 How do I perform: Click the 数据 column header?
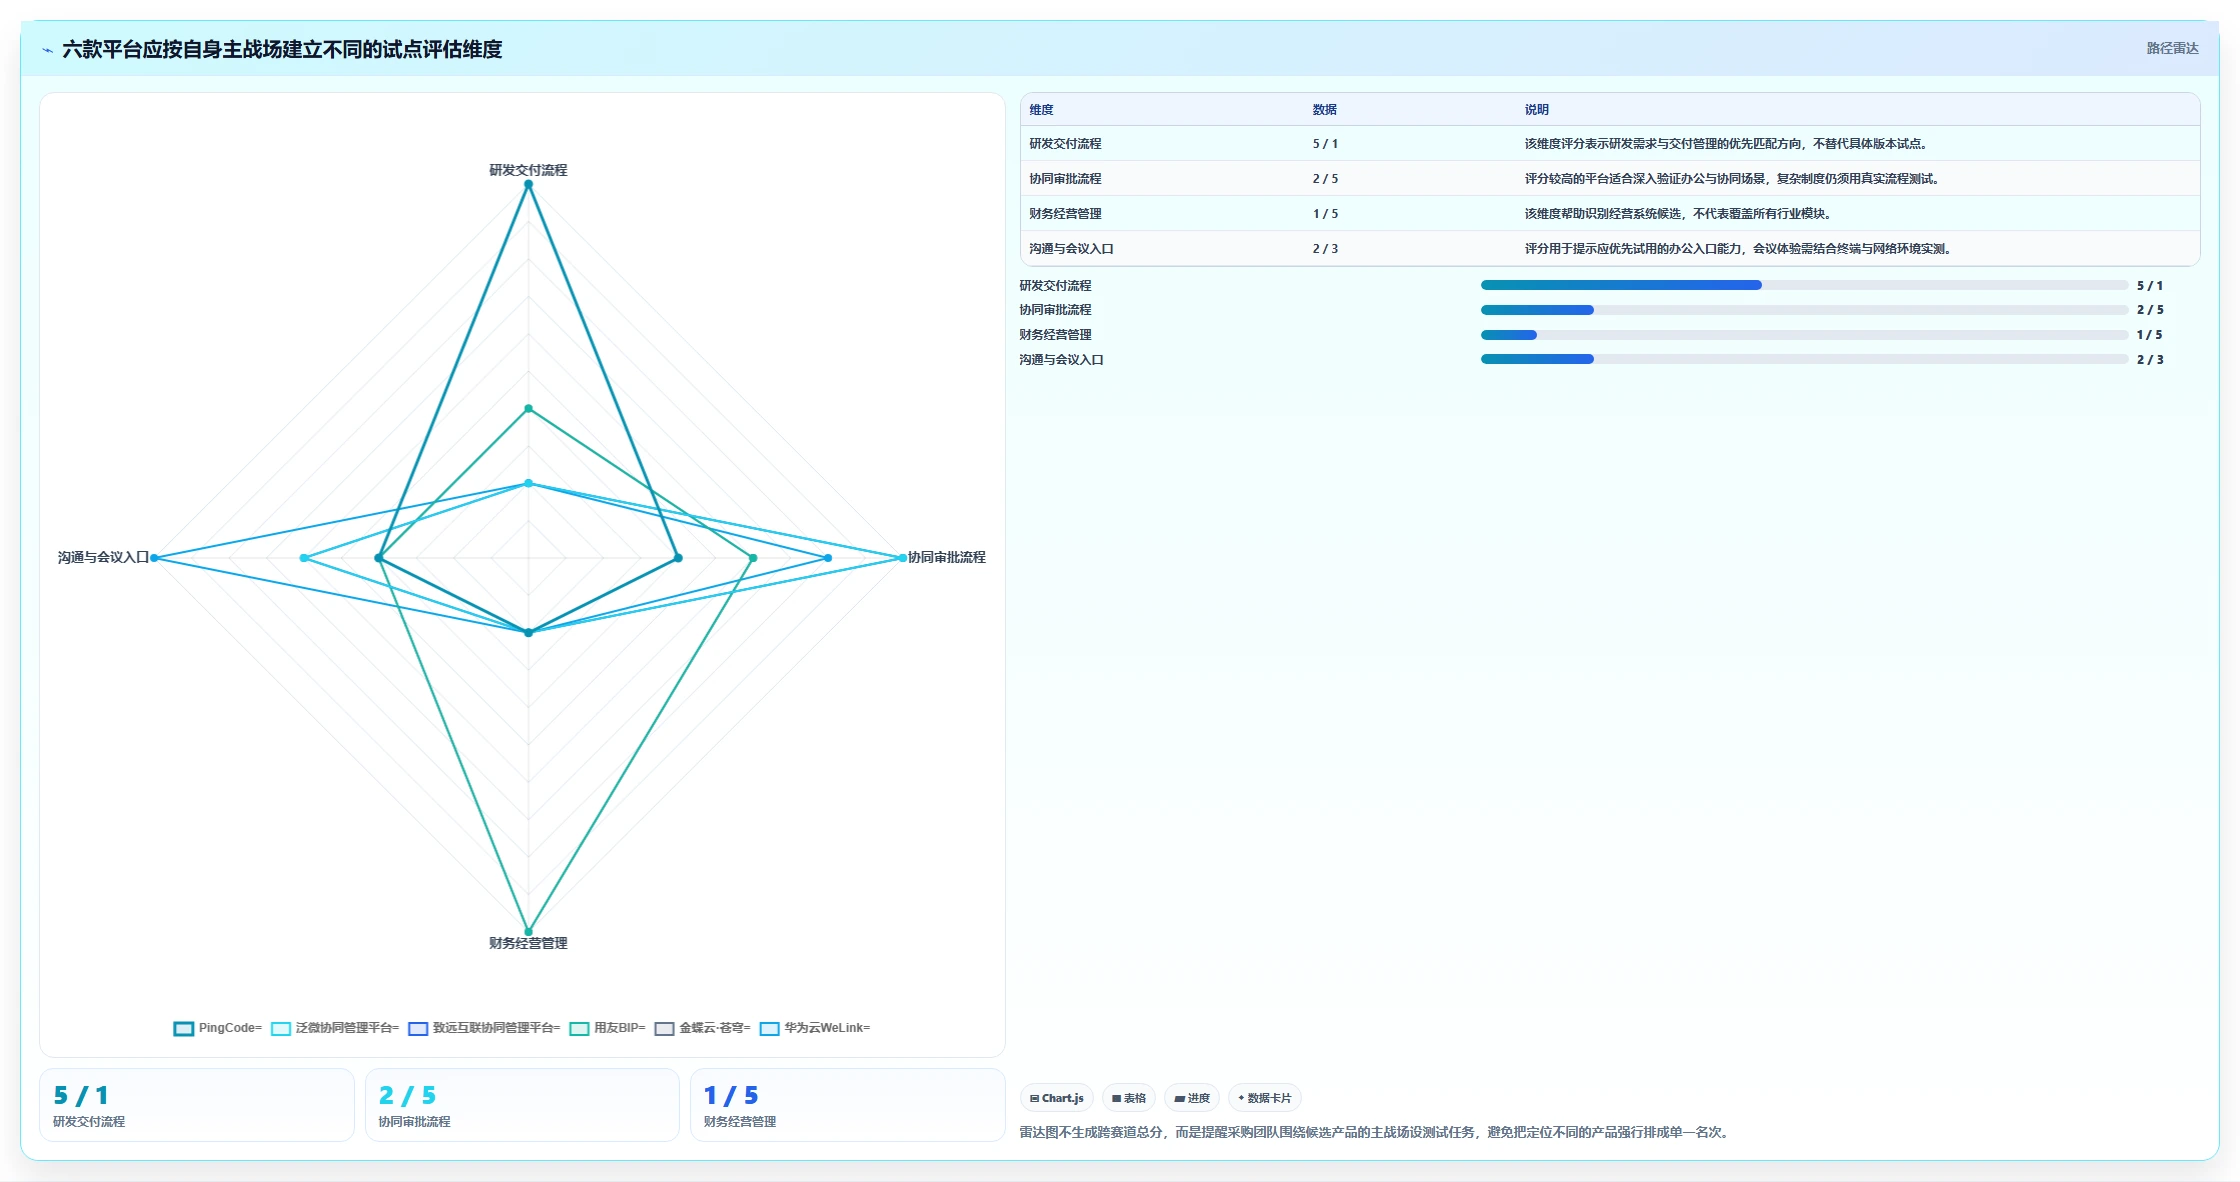(1325, 110)
